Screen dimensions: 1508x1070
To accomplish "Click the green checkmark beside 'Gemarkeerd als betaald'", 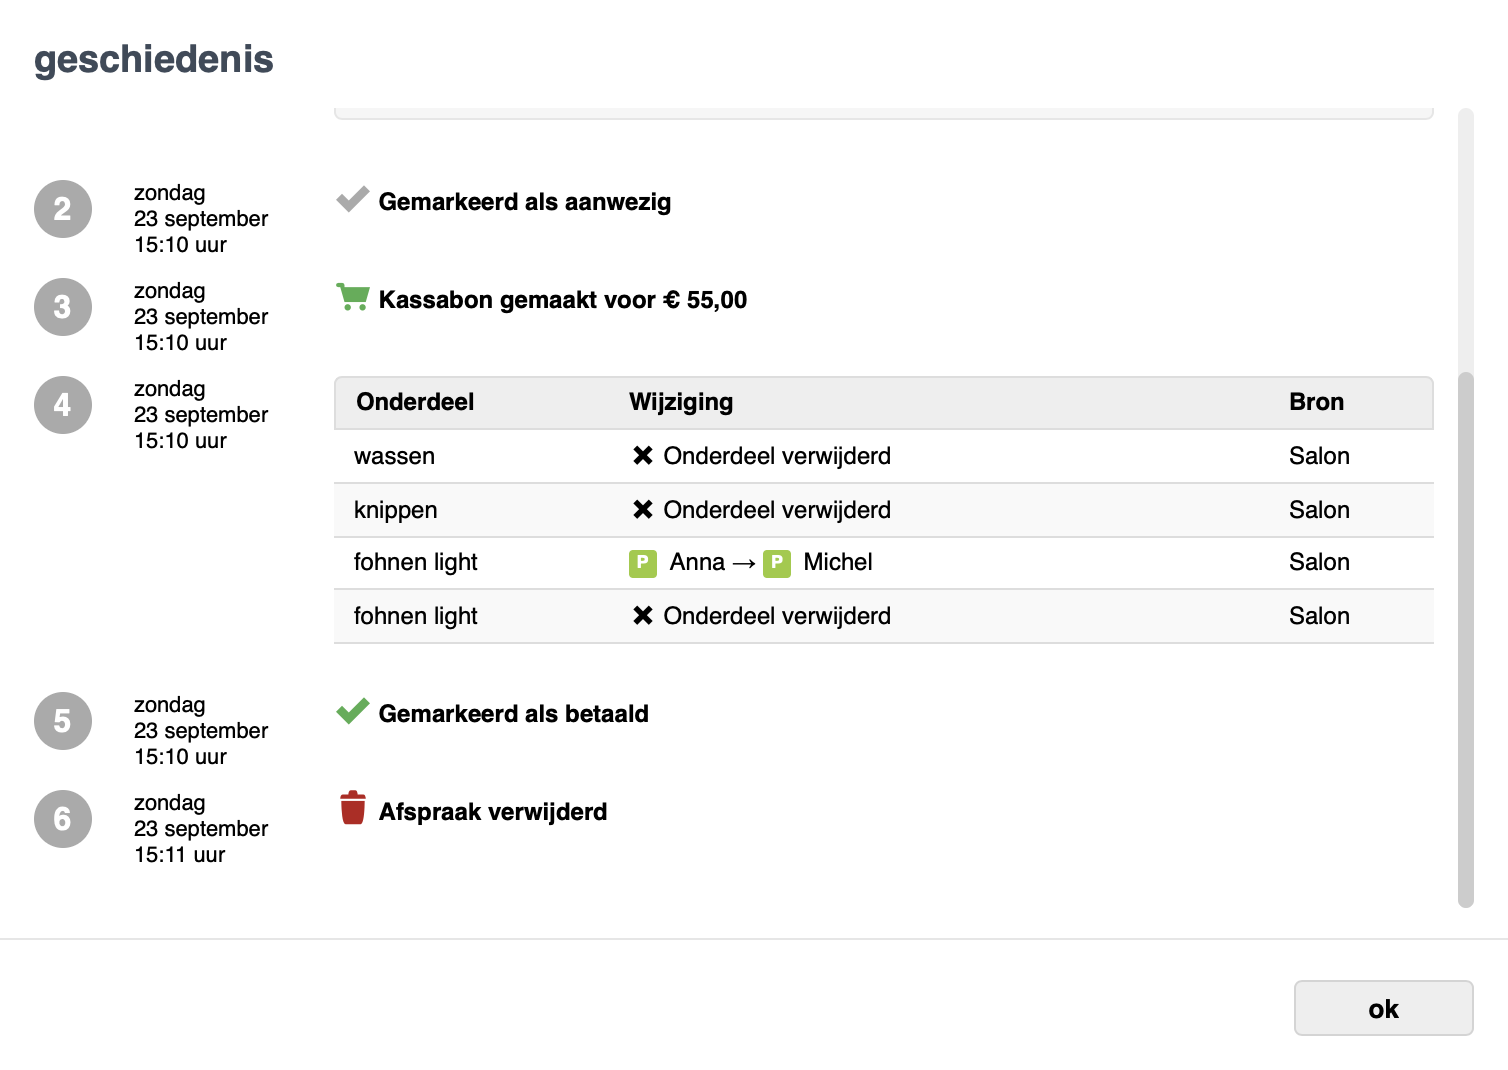I will [352, 711].
